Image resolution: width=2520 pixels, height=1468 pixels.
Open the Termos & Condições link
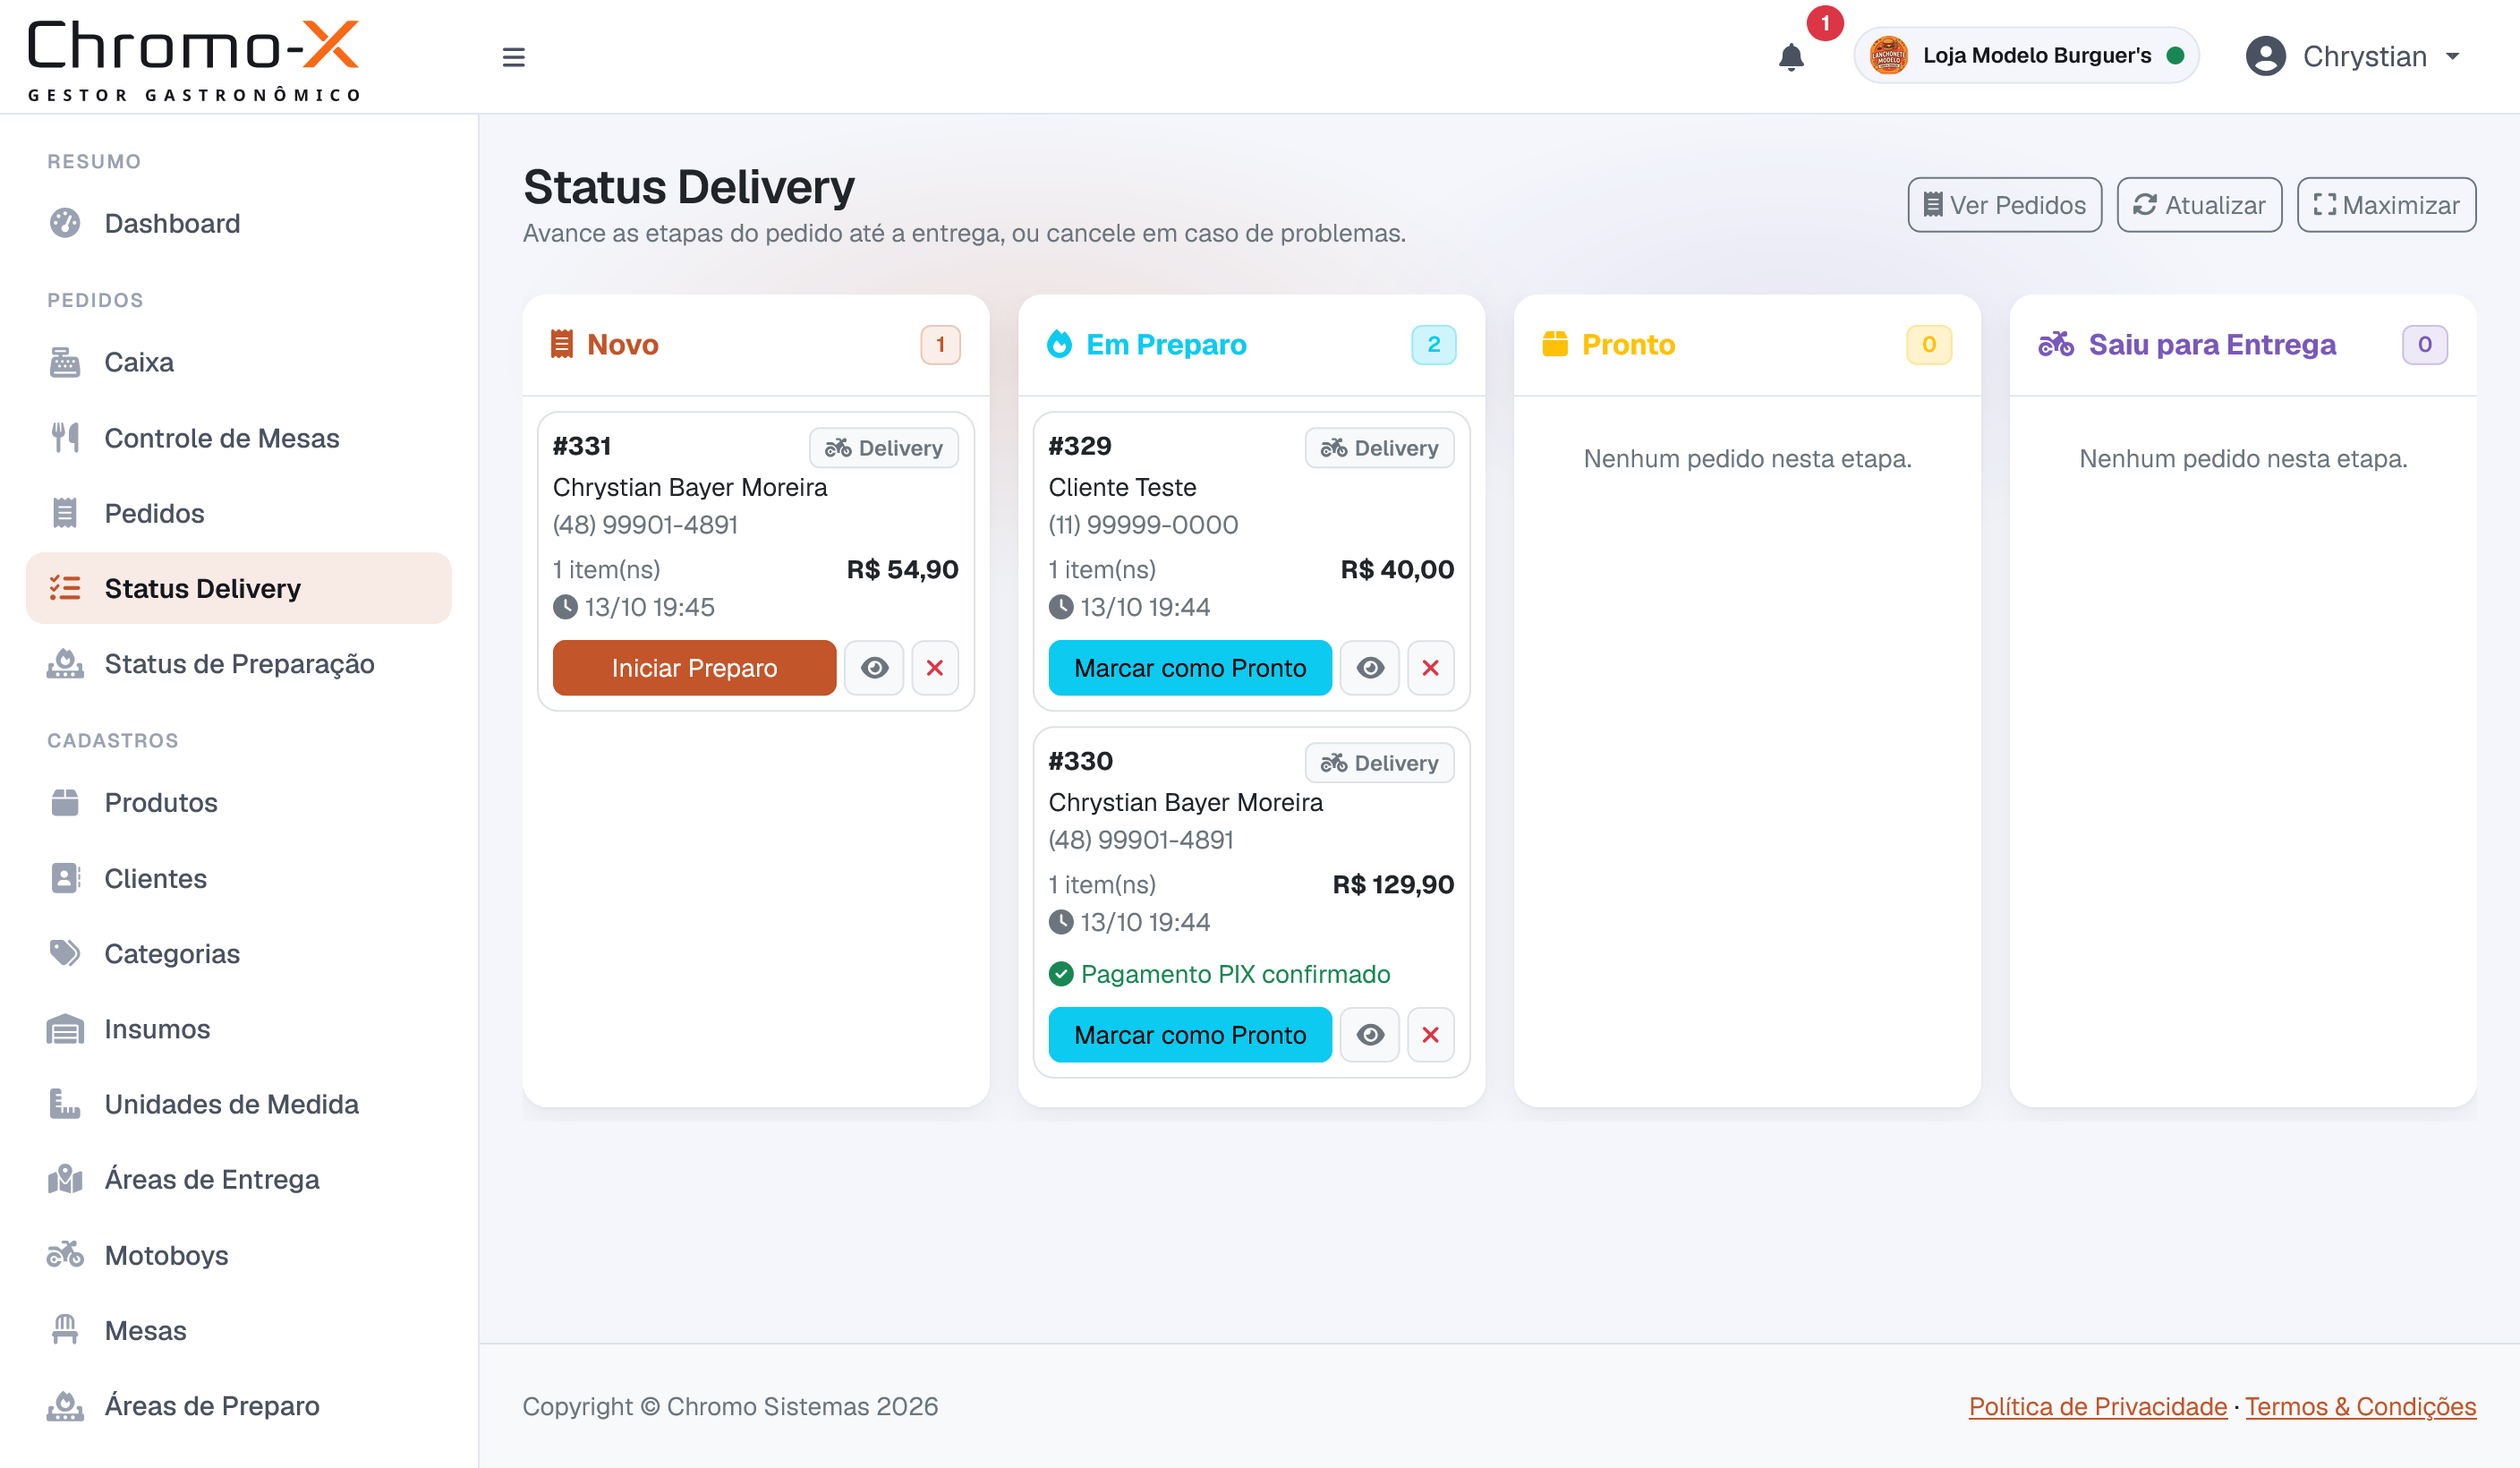point(2360,1406)
